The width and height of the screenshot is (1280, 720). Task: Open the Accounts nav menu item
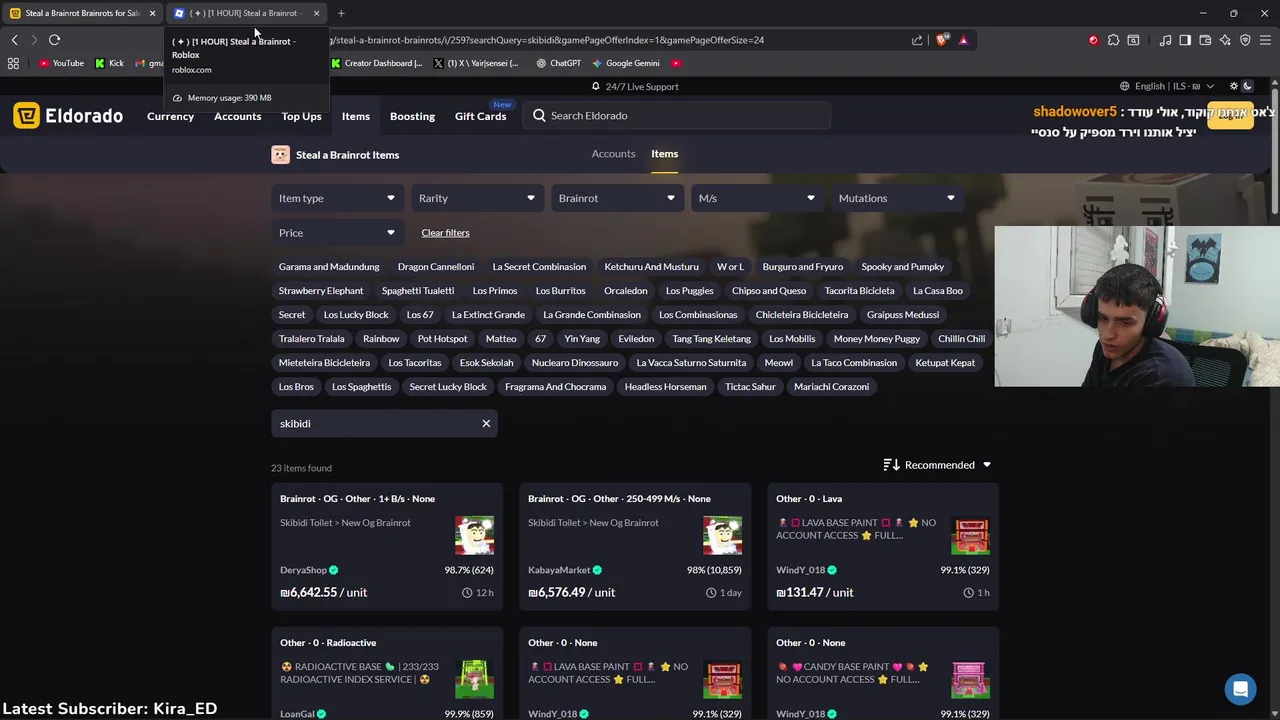coord(237,116)
